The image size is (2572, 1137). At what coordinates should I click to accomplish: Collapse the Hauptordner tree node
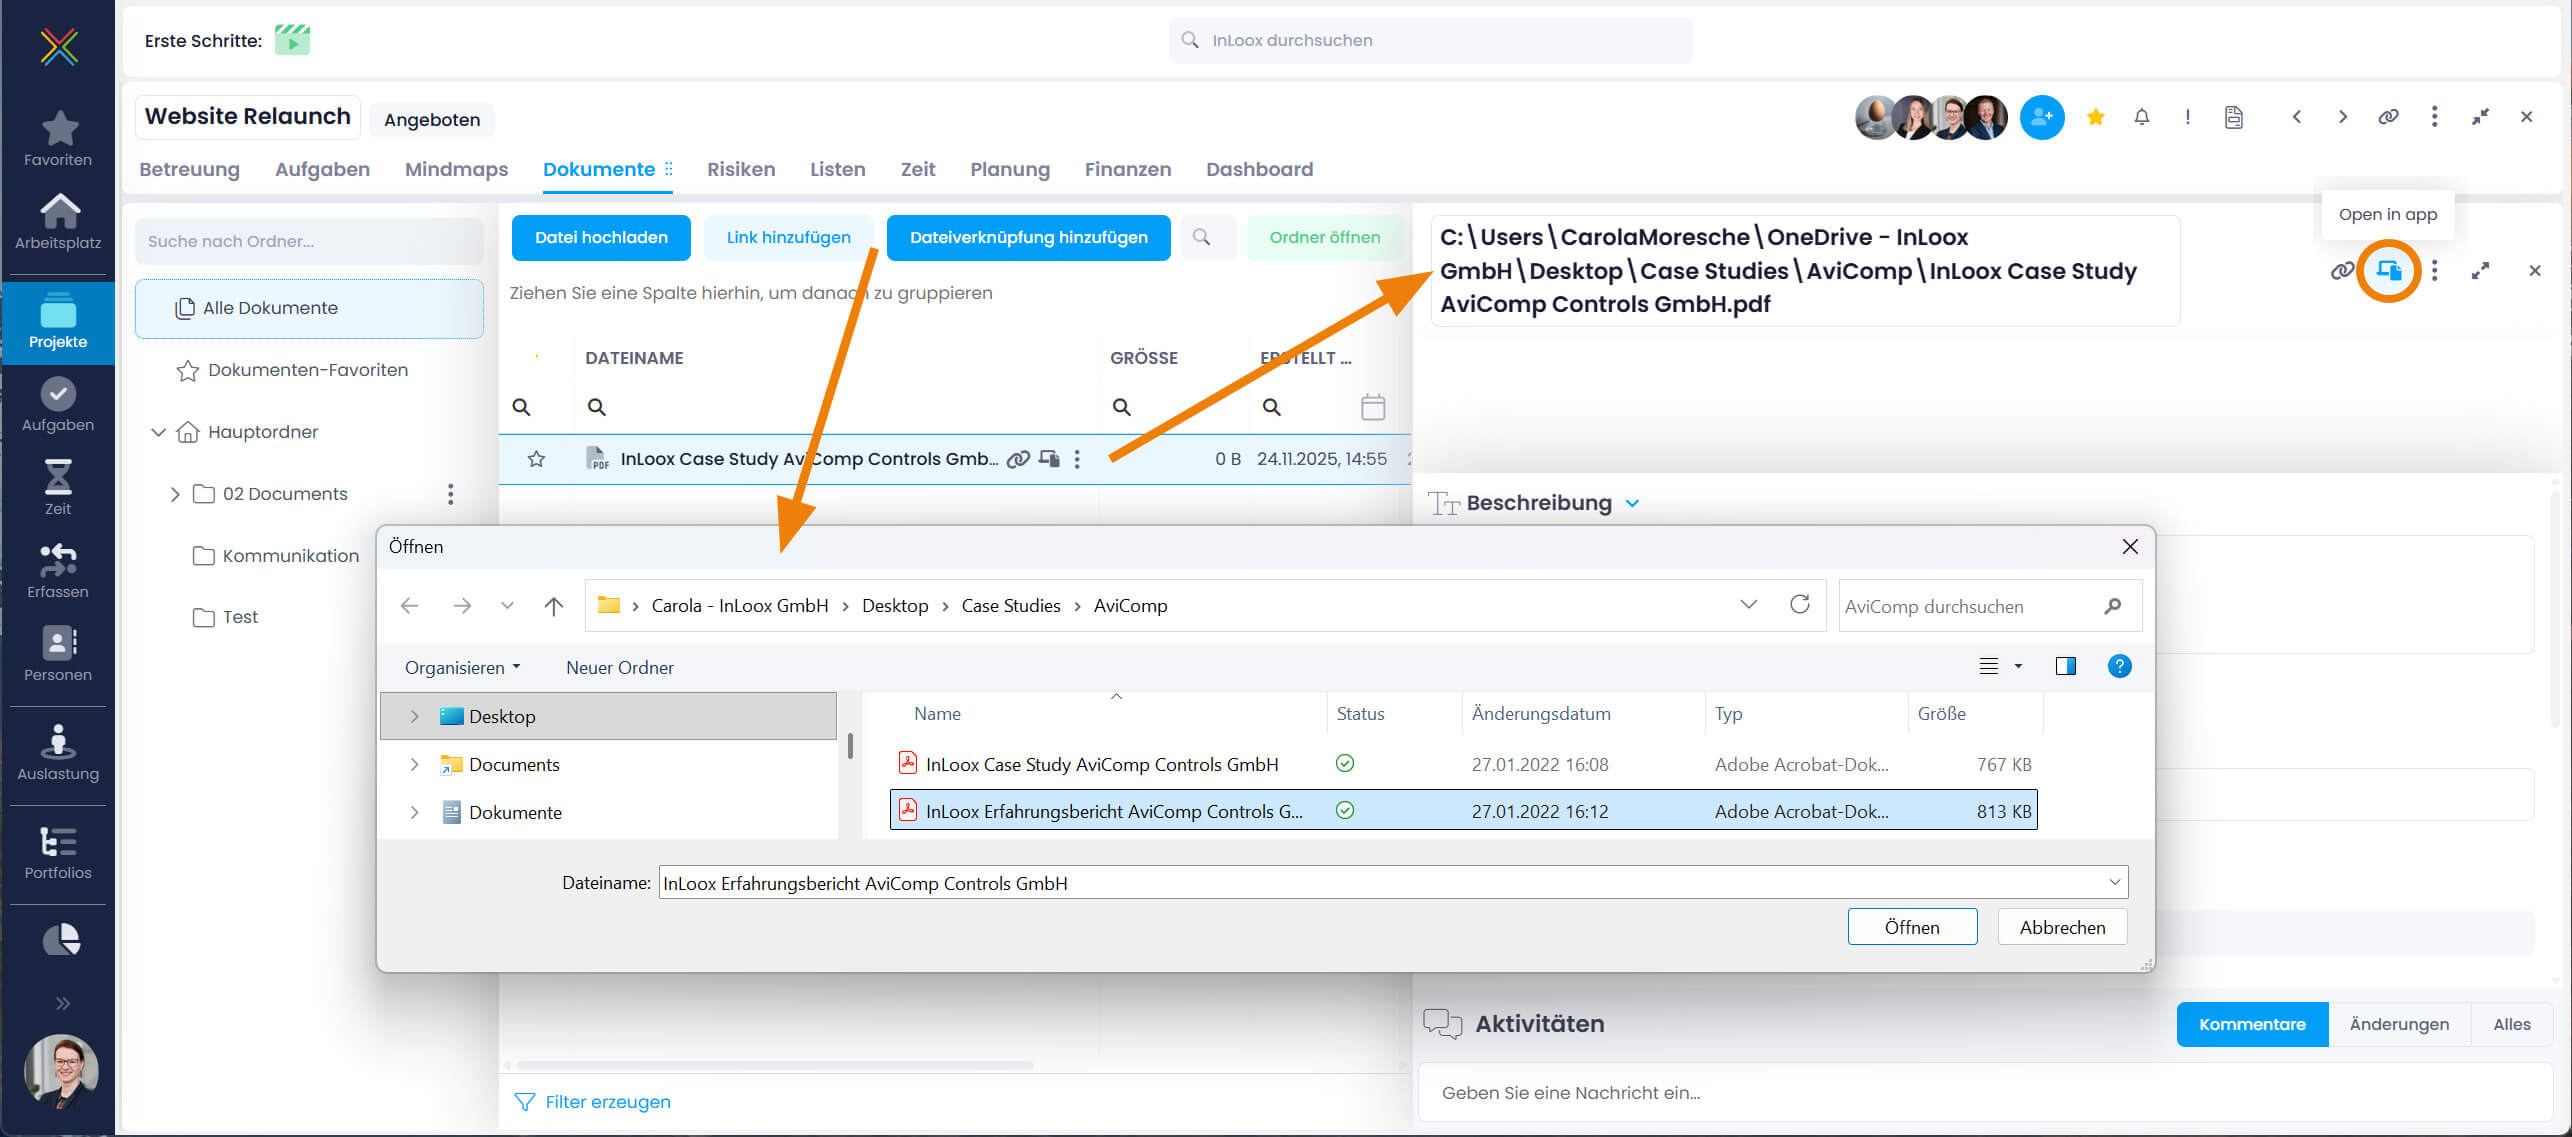coord(158,432)
